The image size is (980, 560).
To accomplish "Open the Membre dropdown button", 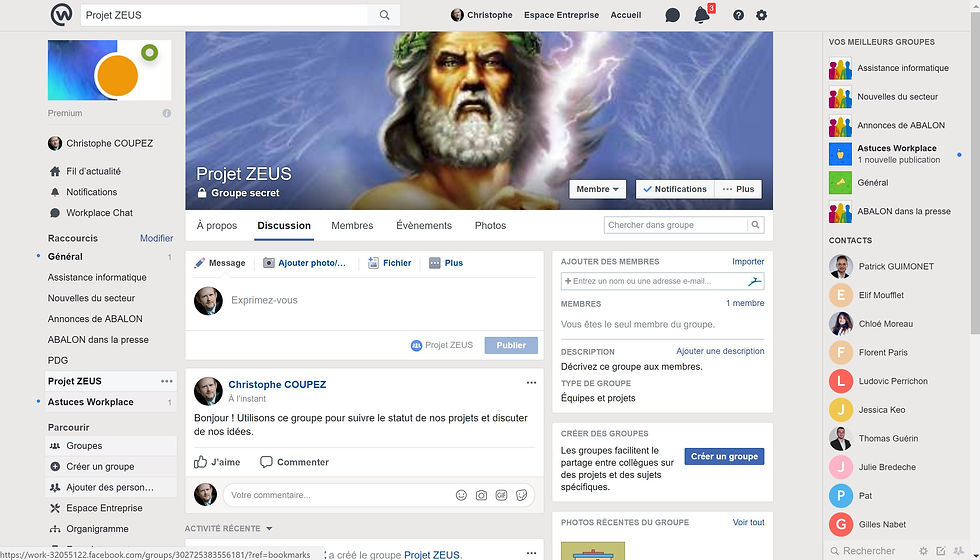I will tap(598, 189).
